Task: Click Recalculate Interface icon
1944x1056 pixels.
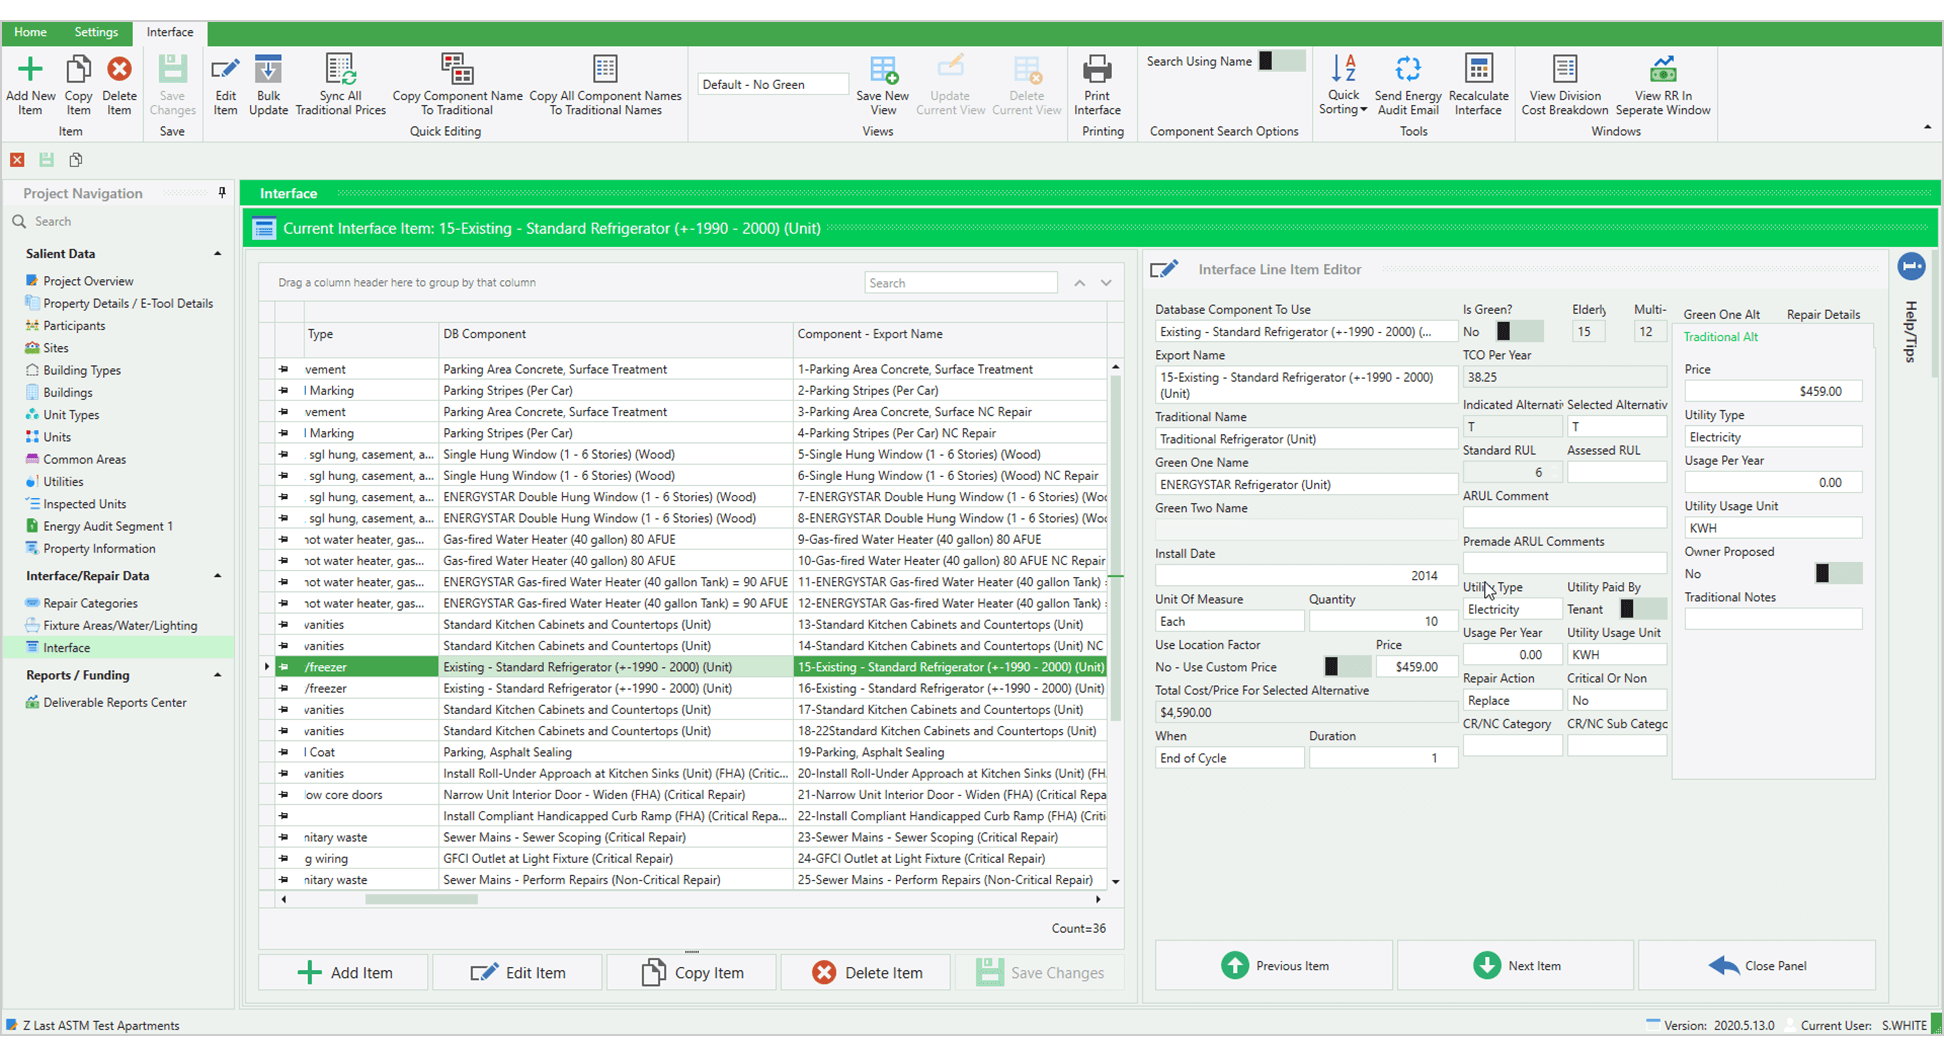Action: pyautogui.click(x=1478, y=85)
